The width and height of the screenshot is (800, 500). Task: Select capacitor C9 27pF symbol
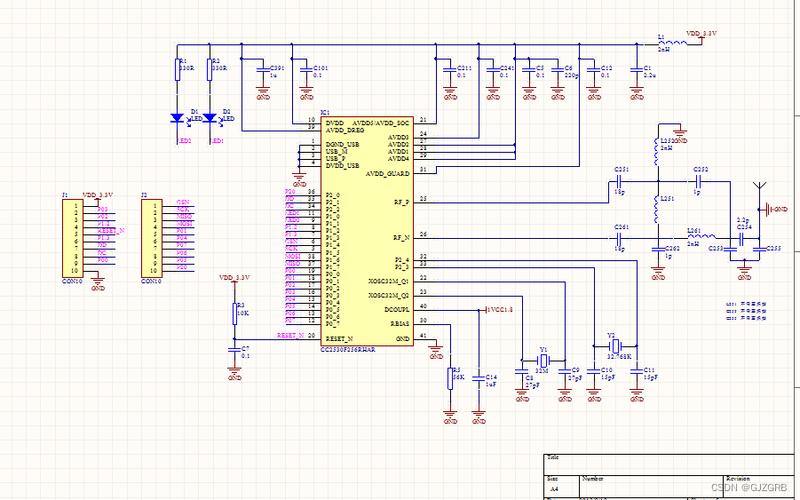tap(564, 372)
